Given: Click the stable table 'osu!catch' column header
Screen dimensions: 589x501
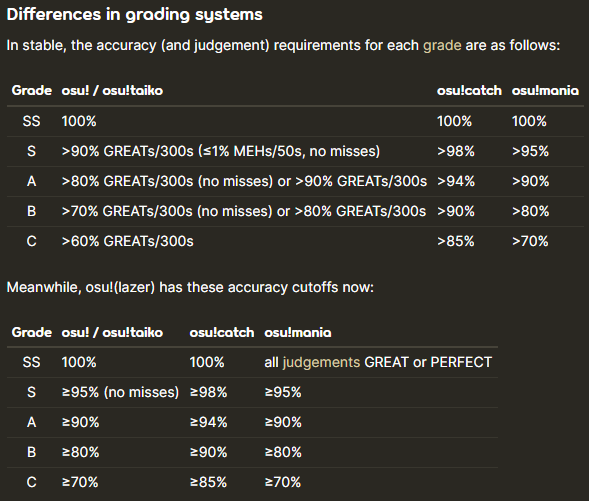Looking at the screenshot, I should coord(469,91).
